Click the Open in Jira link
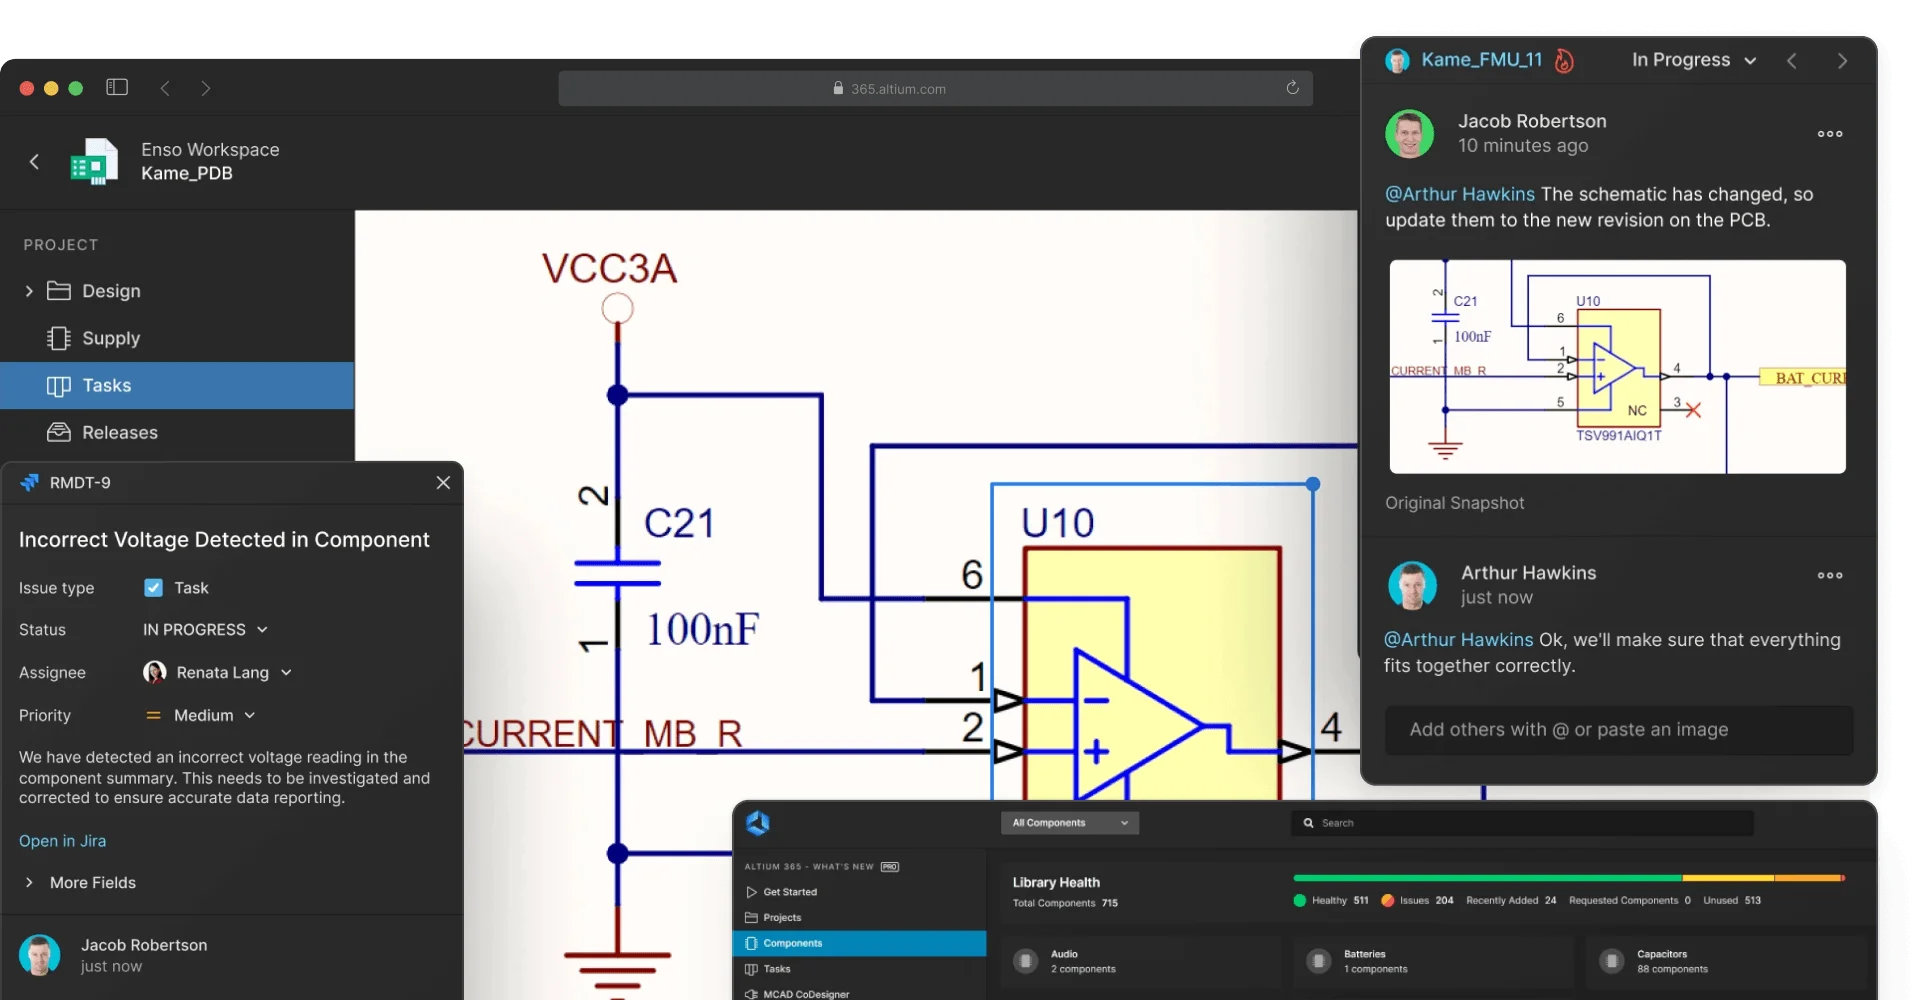 click(x=62, y=841)
